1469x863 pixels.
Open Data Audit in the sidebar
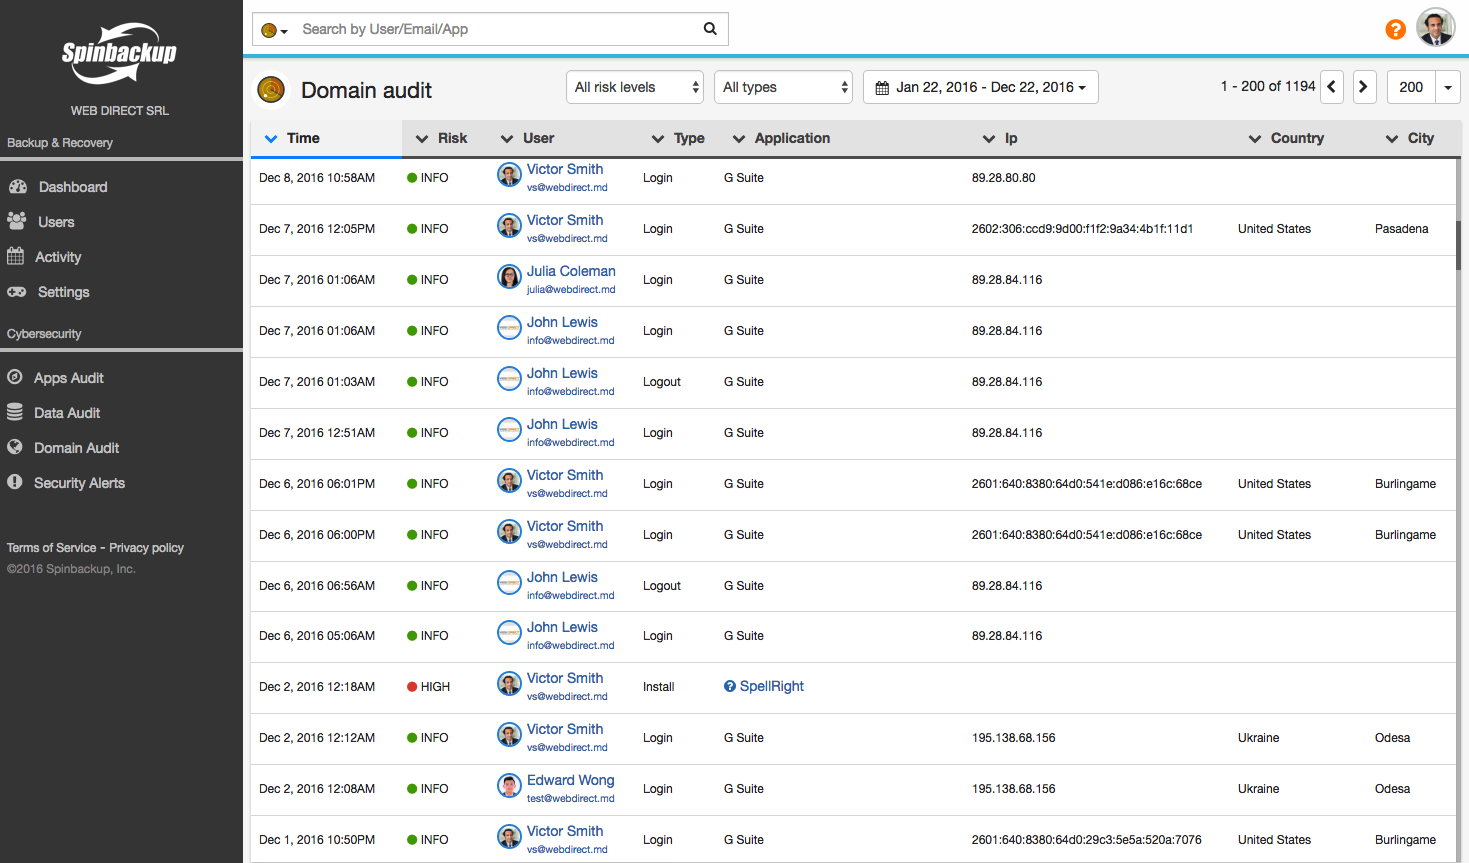[x=67, y=413]
